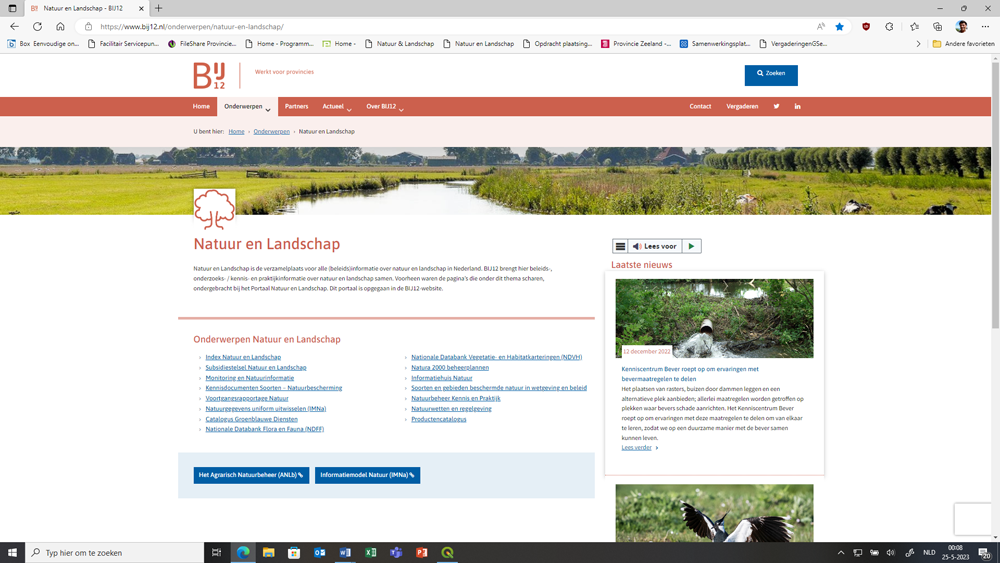Expand the bookmarks bar overflow chevron
This screenshot has height=563, width=1000.
[x=918, y=44]
